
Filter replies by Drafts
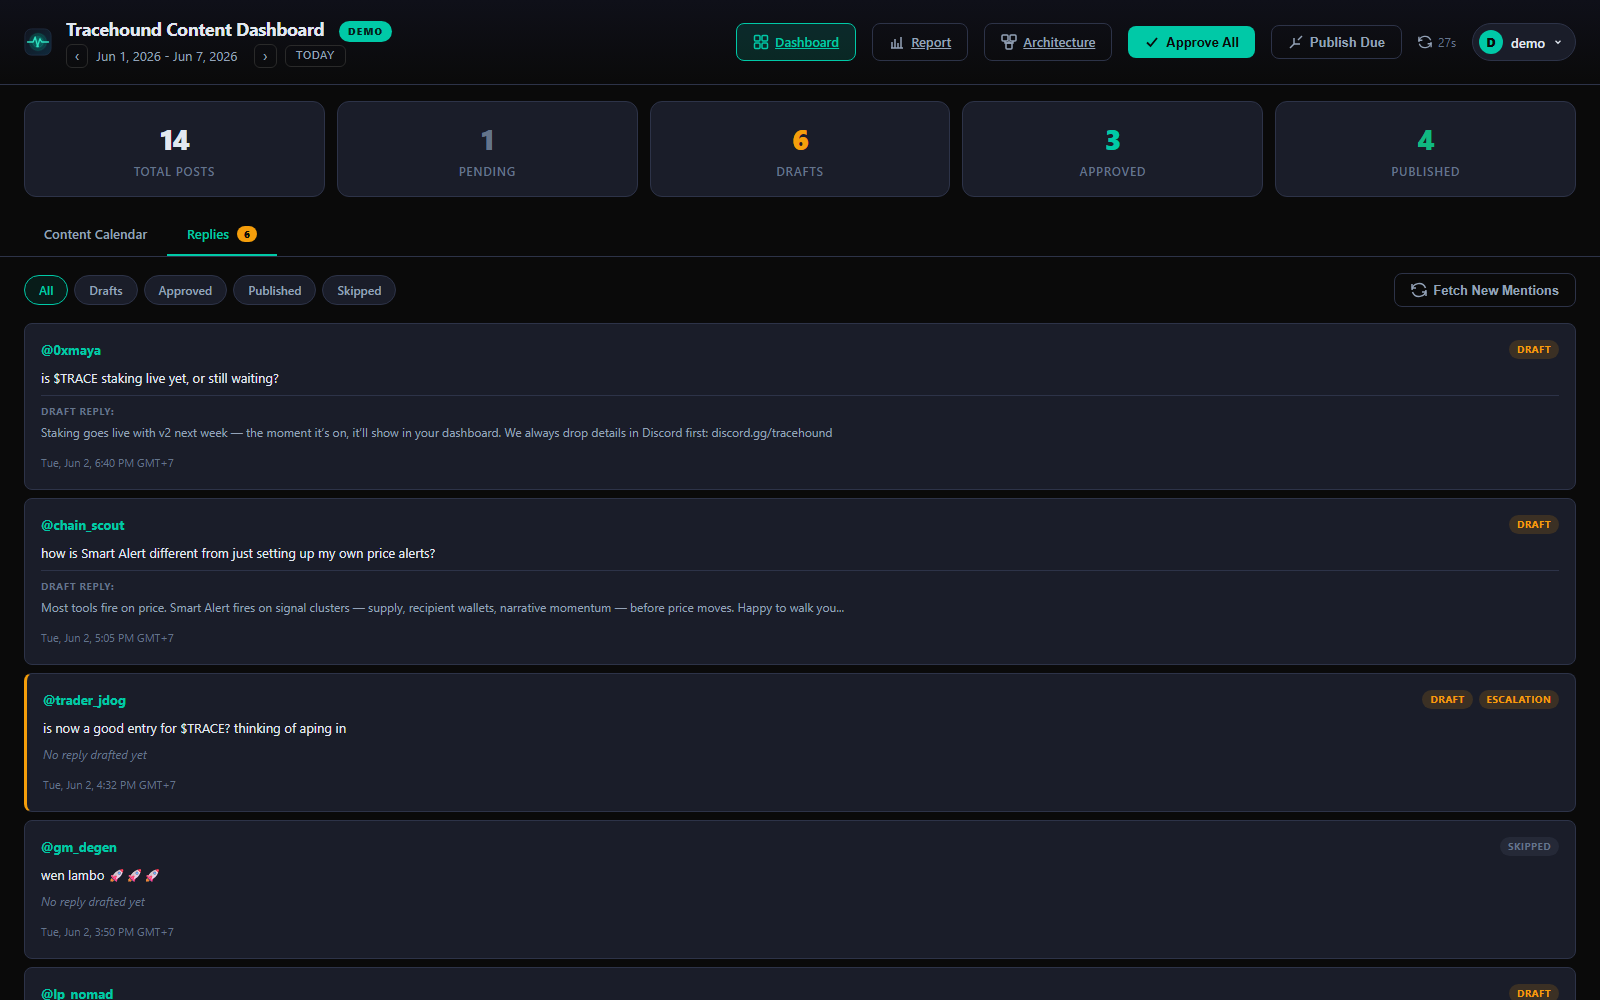(106, 291)
